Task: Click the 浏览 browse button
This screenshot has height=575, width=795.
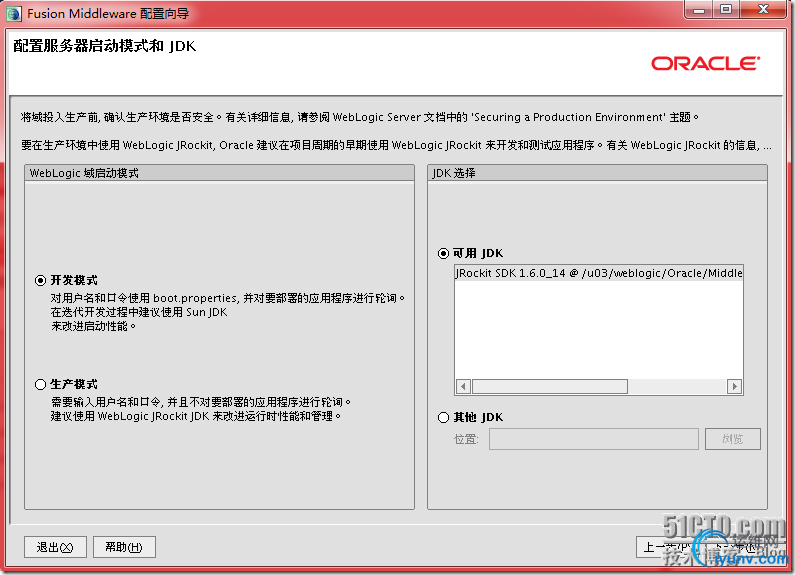Action: pyautogui.click(x=733, y=439)
